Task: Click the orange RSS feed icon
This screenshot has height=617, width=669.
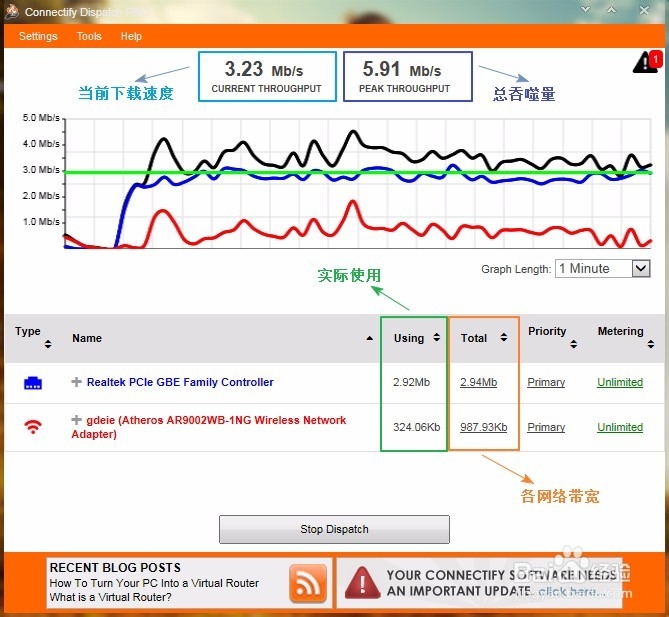Action: pyautogui.click(x=308, y=583)
